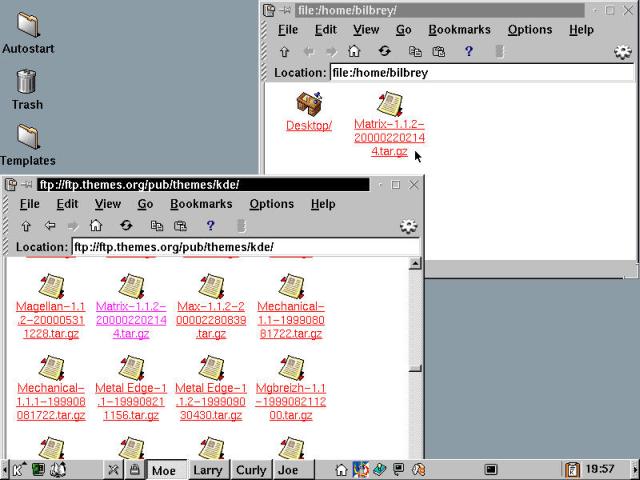The height and width of the screenshot is (480, 640).
Task: Open window menu of ftp themes window
Action: 12,185
